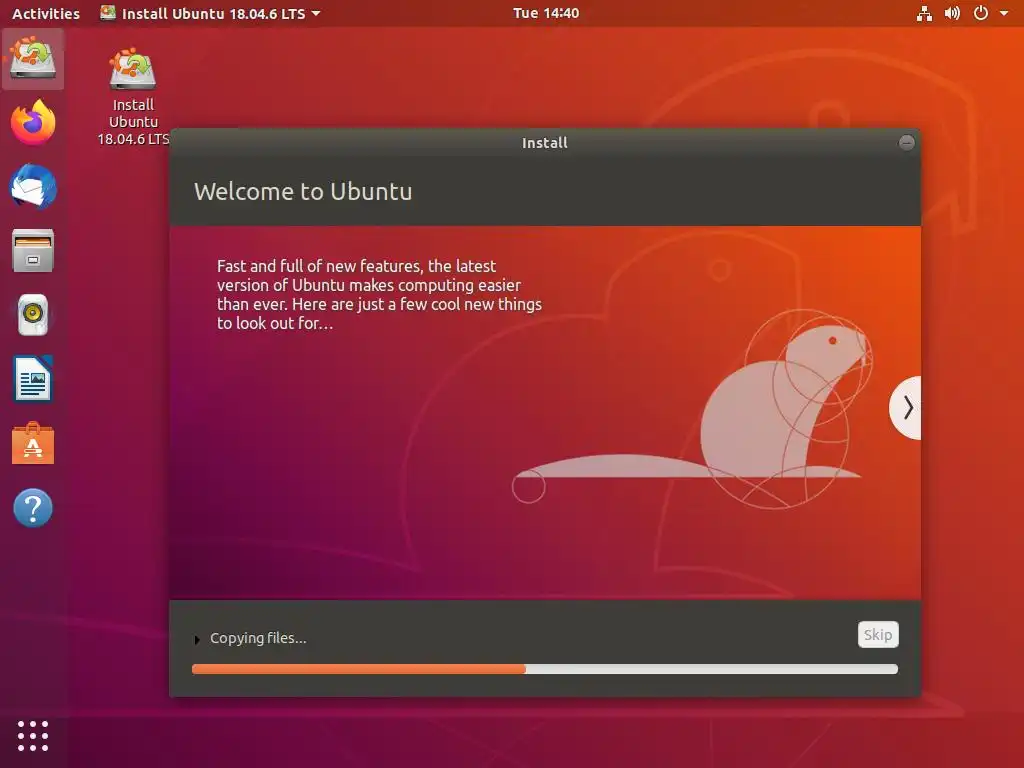Select the Install Ubuntu 18.04.6 LTS desktop icon

[133, 95]
